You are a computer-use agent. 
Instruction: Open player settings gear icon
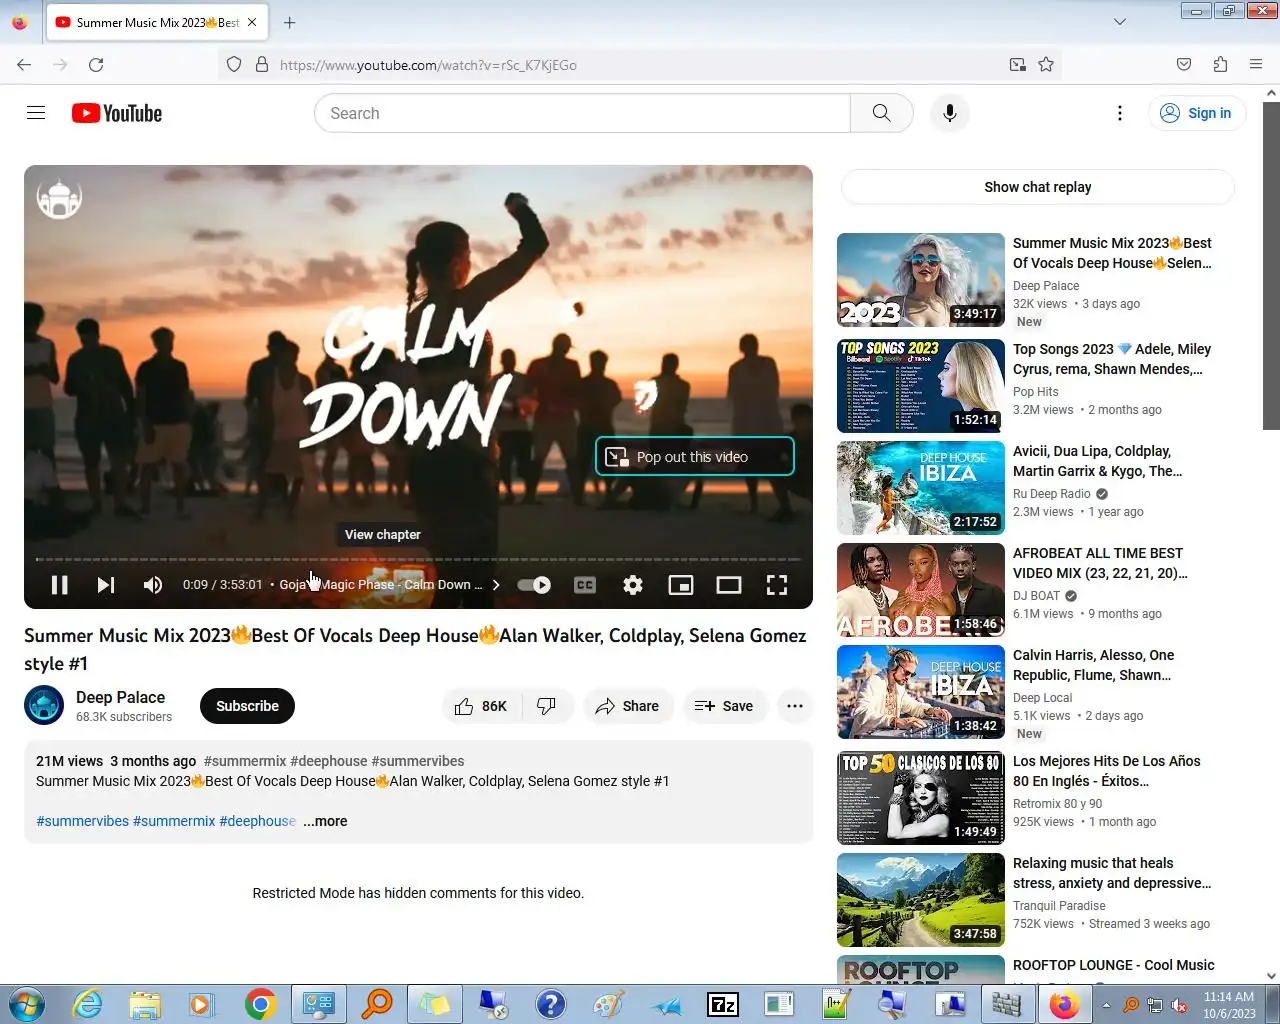[x=633, y=585]
